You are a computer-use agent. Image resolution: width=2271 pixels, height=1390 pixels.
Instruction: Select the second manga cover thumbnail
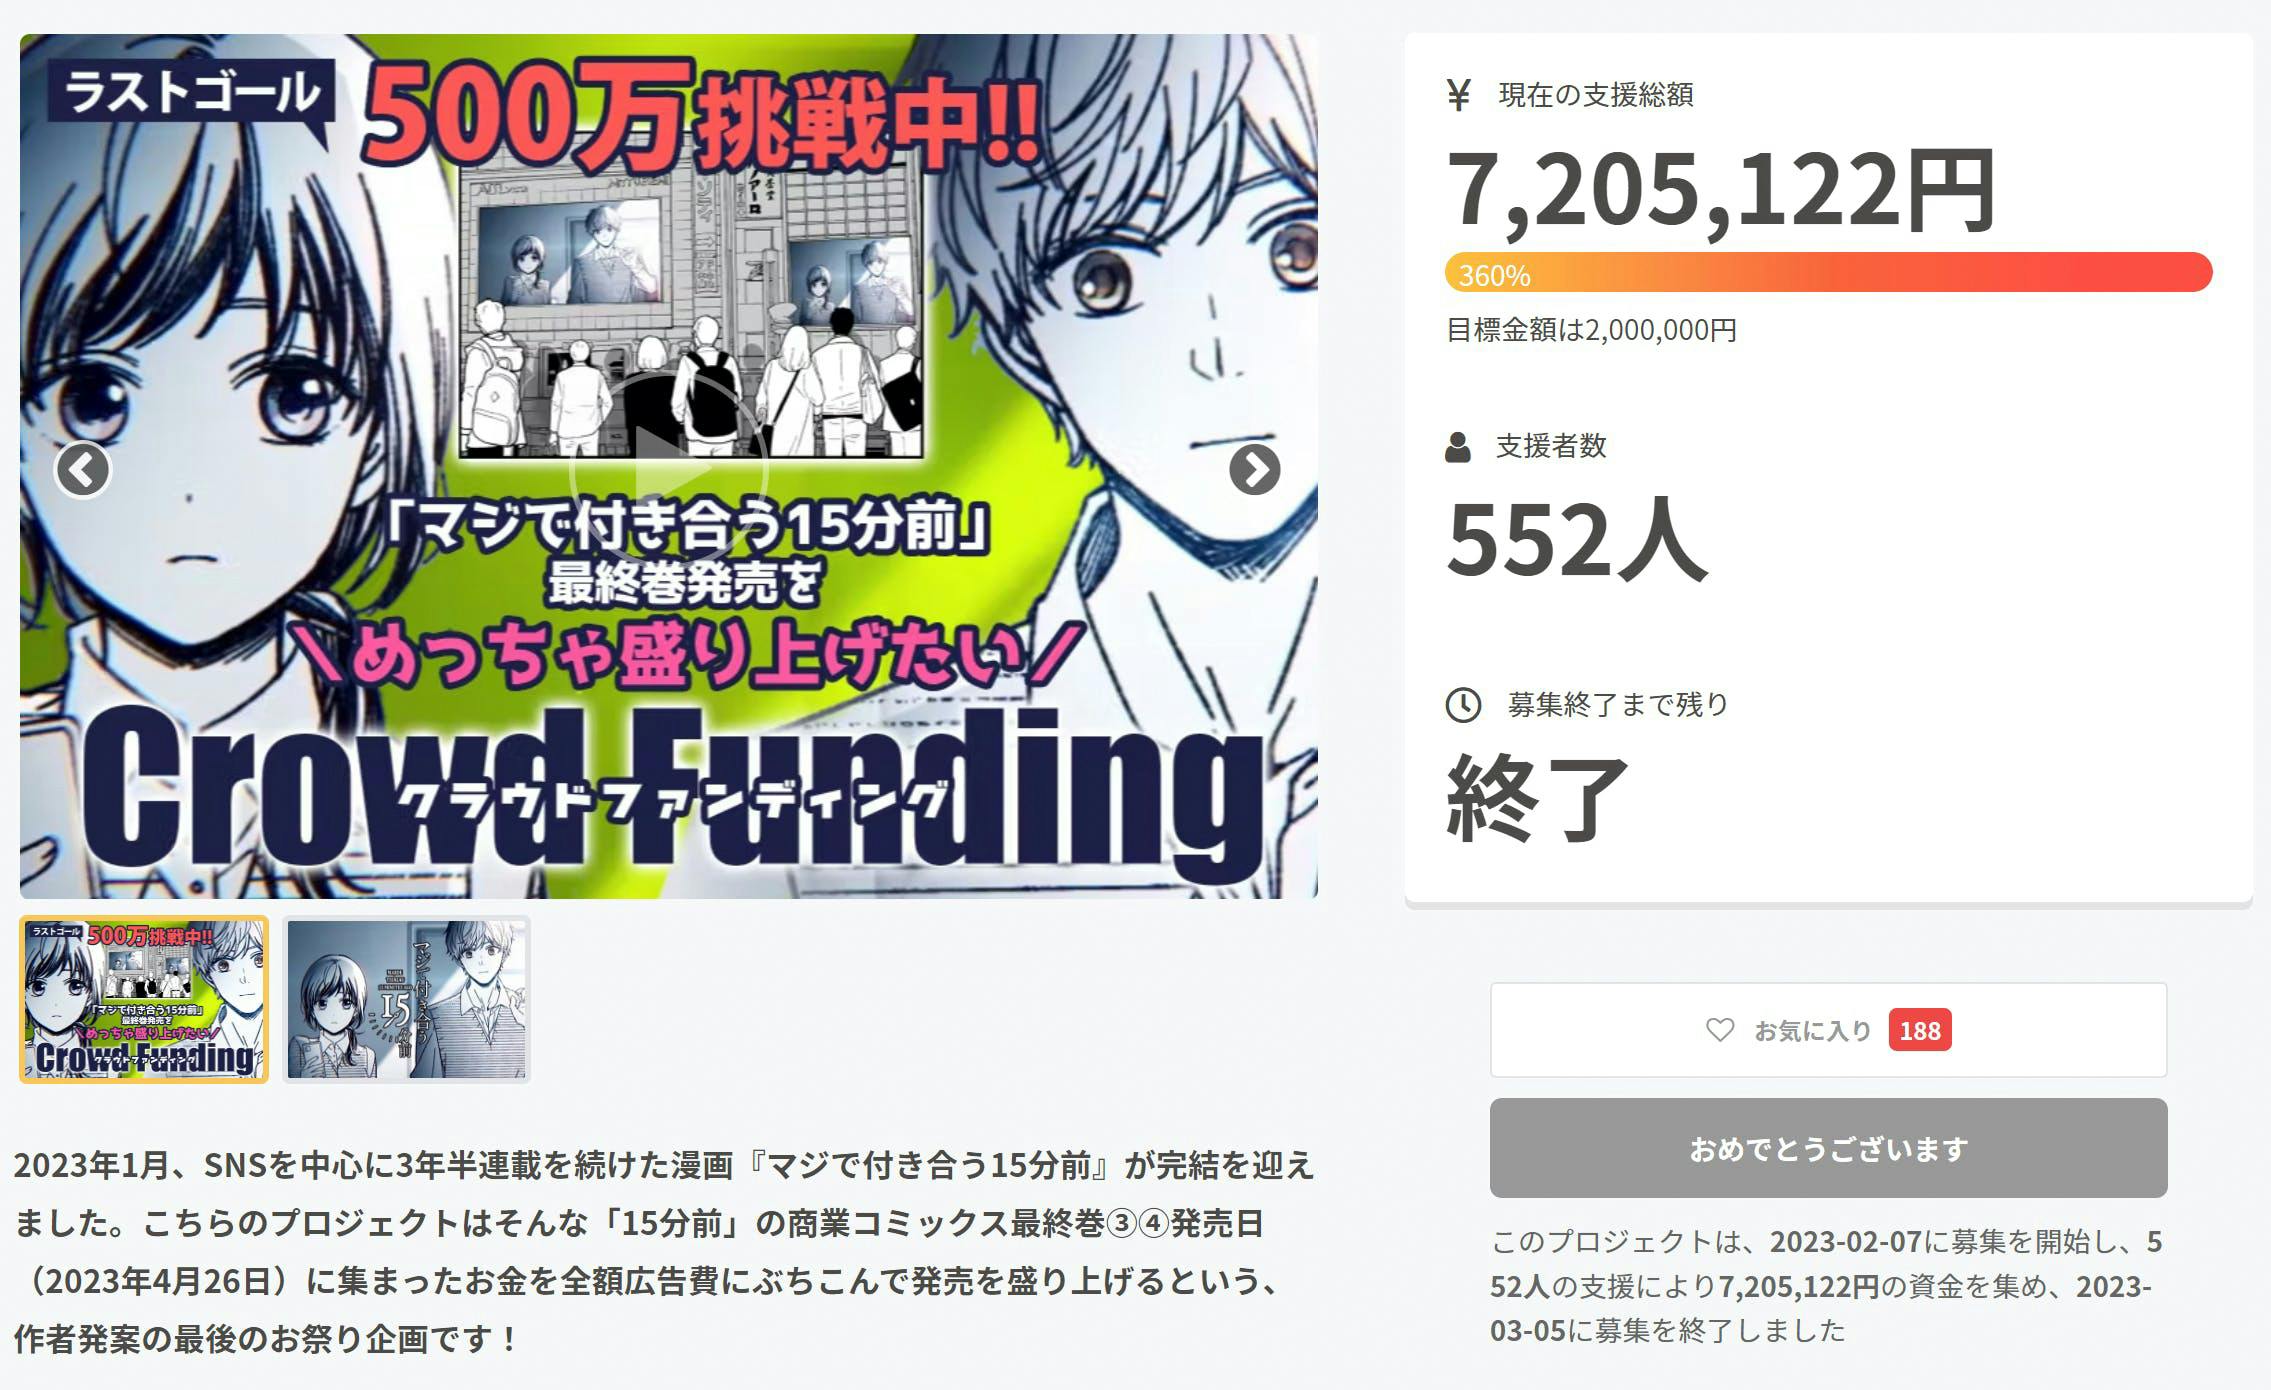[x=406, y=999]
